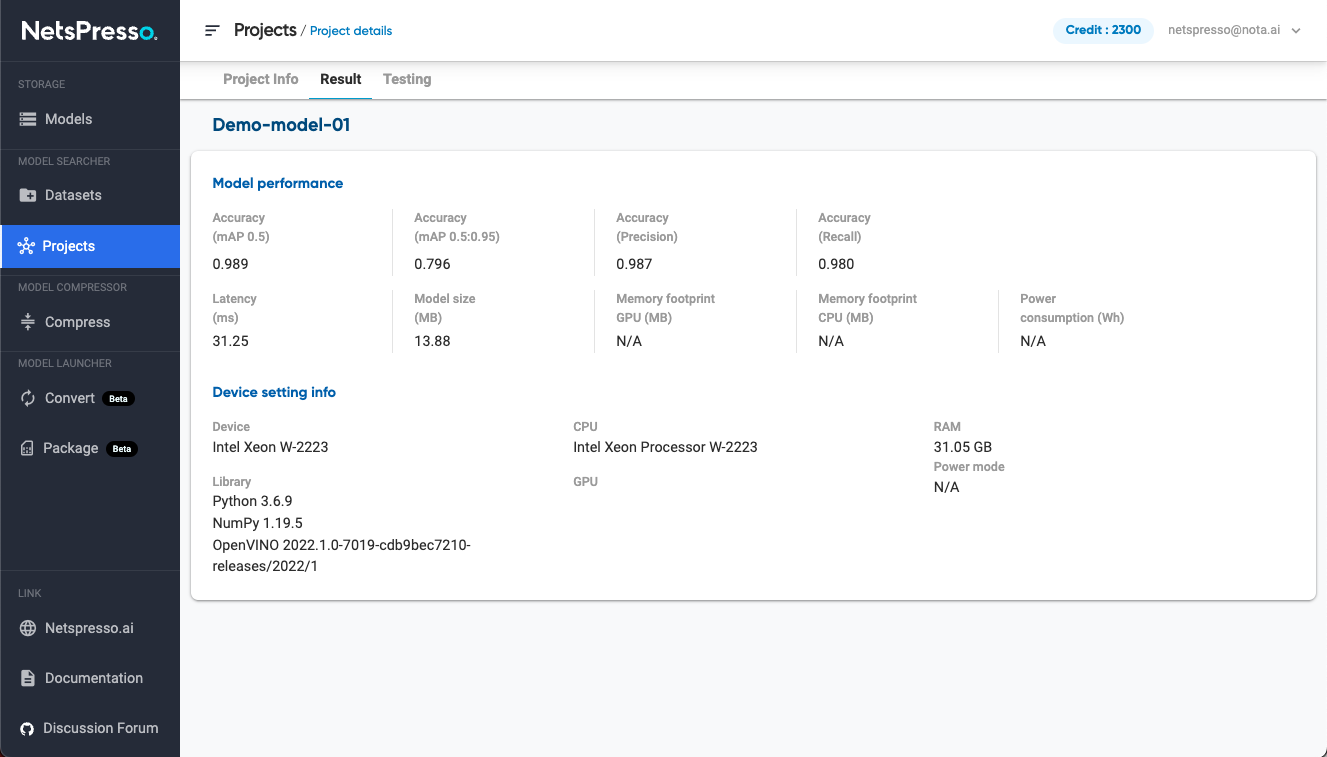Open the netspresso@nota.ai account menu
This screenshot has height=757, width=1327.
(1234, 30)
